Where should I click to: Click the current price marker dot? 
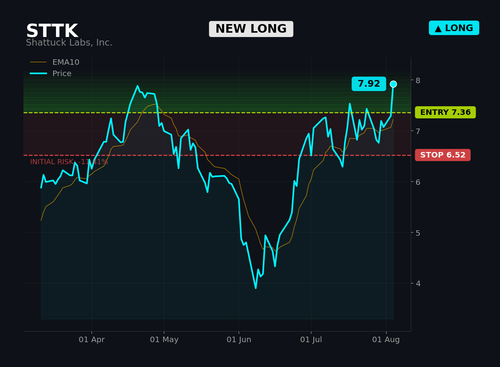(x=393, y=84)
